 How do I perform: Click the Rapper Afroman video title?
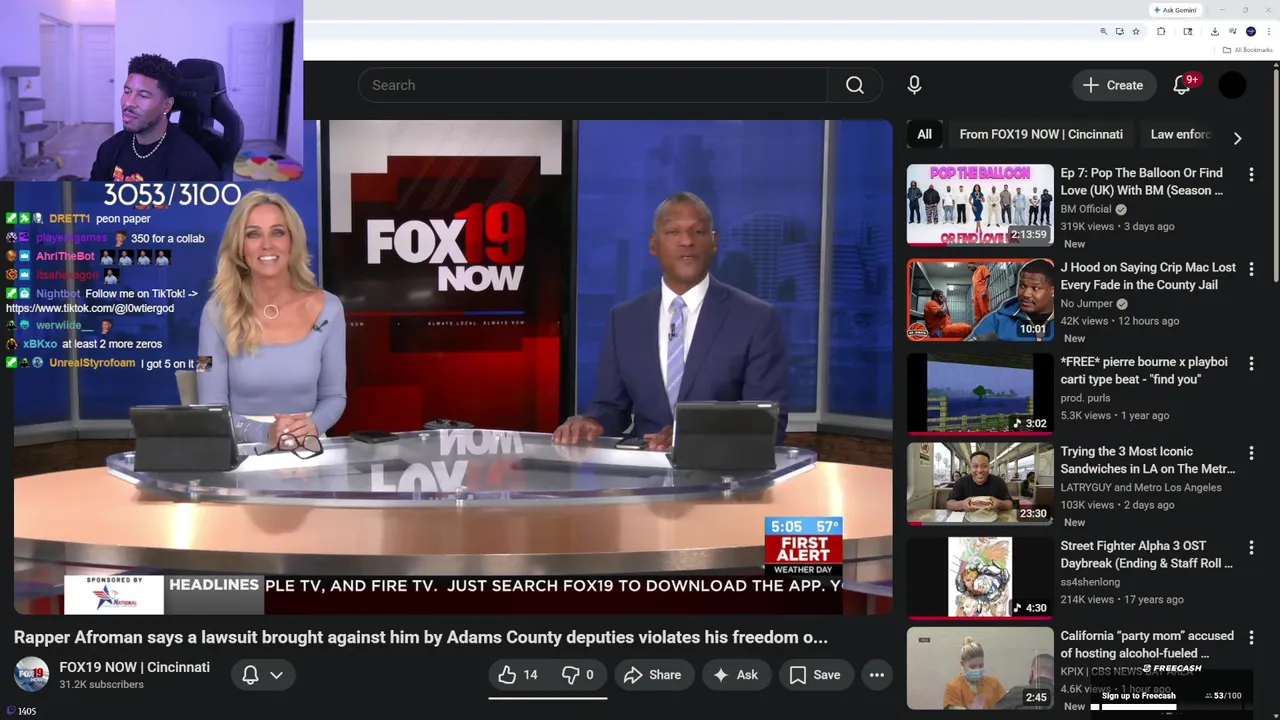coord(421,637)
